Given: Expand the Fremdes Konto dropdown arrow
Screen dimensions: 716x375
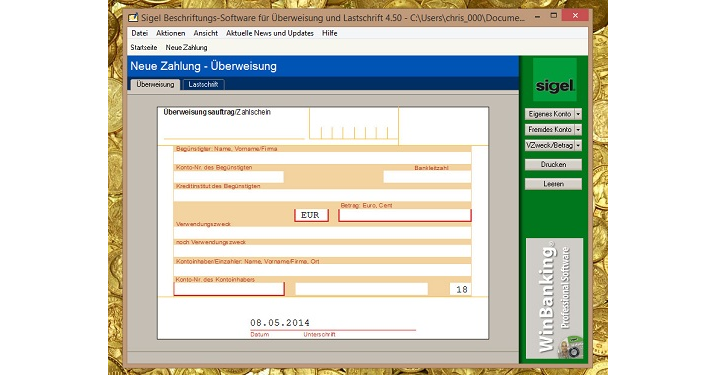Looking at the screenshot, I should click(578, 130).
